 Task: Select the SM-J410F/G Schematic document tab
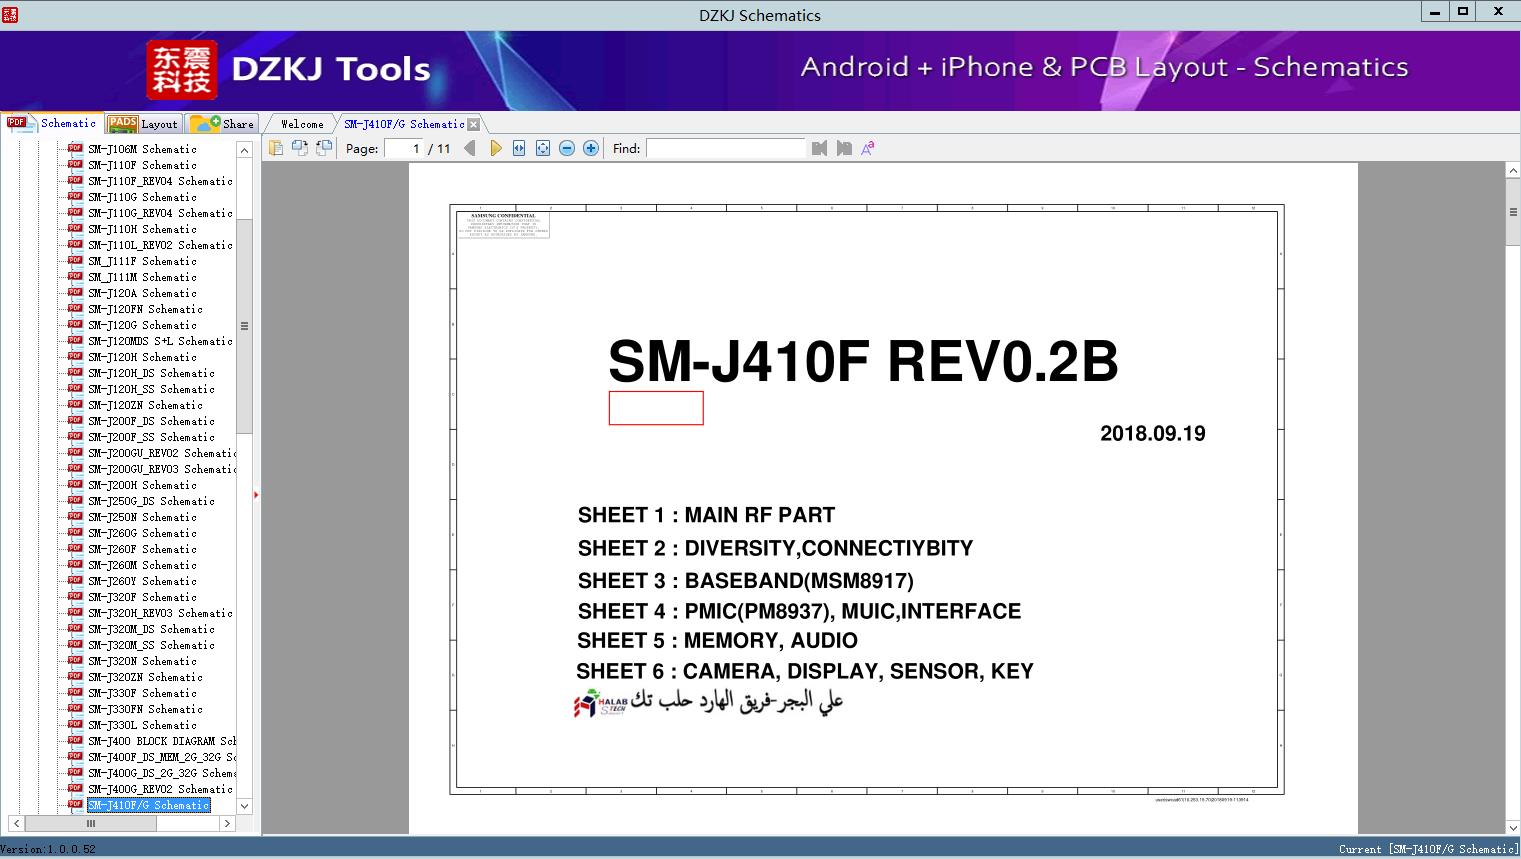click(404, 124)
